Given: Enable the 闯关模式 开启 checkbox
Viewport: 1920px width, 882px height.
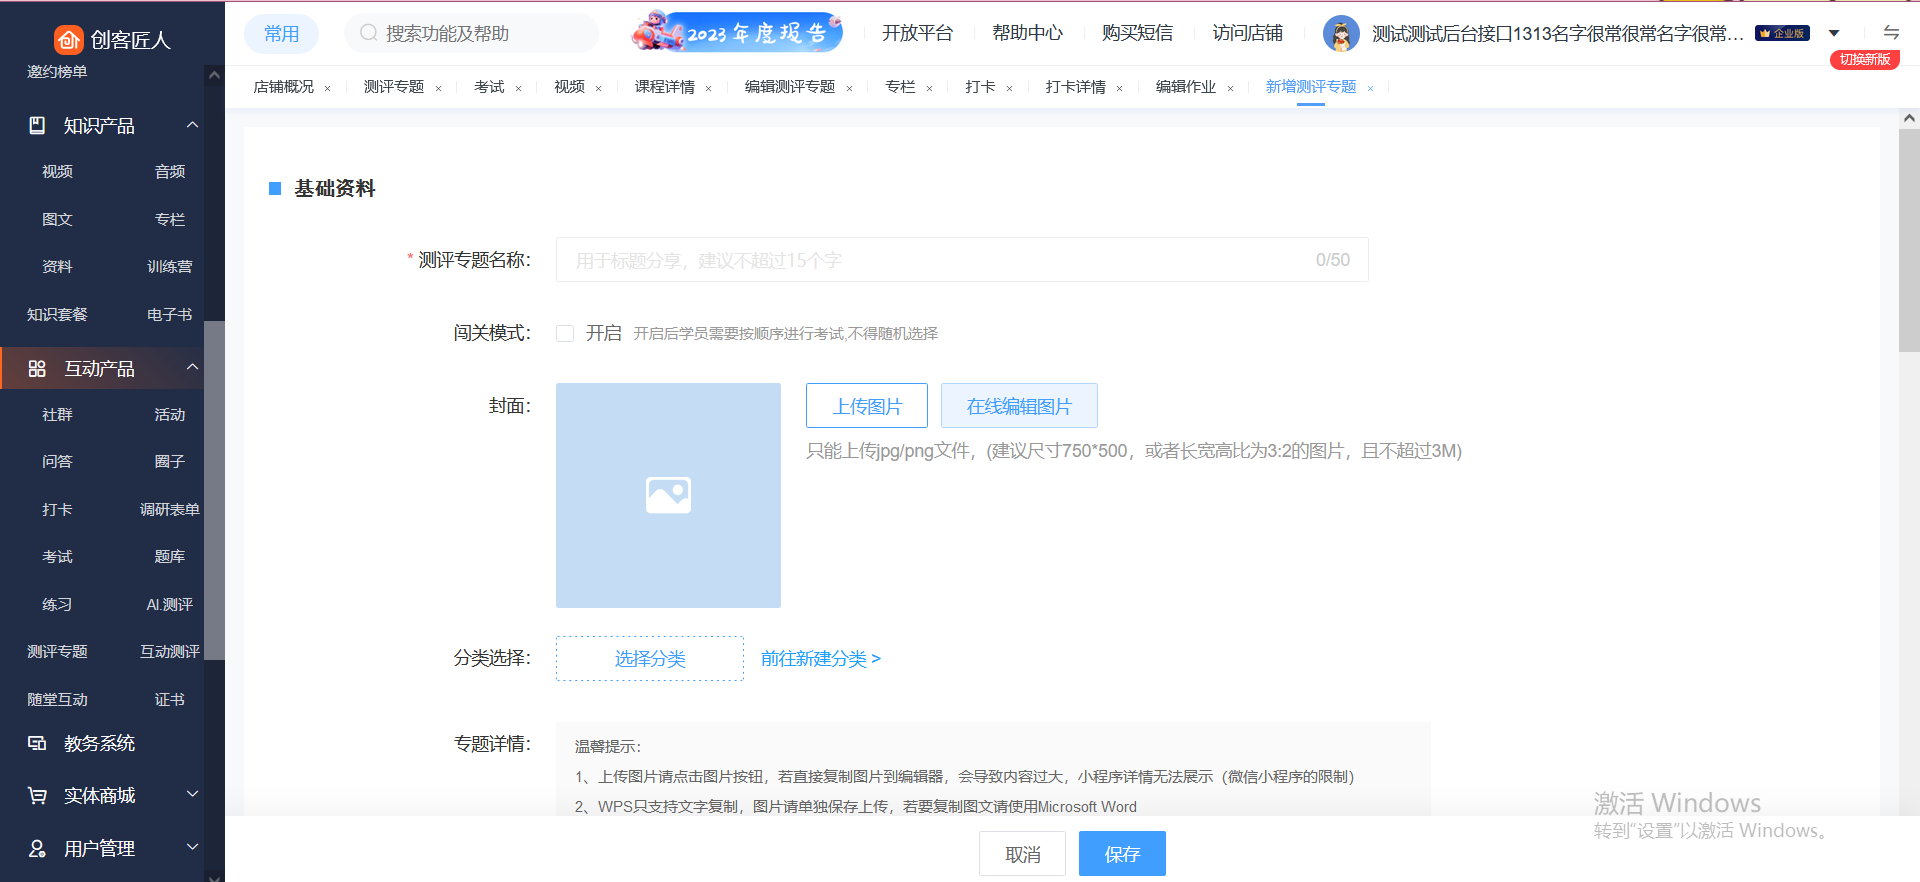Looking at the screenshot, I should 565,333.
